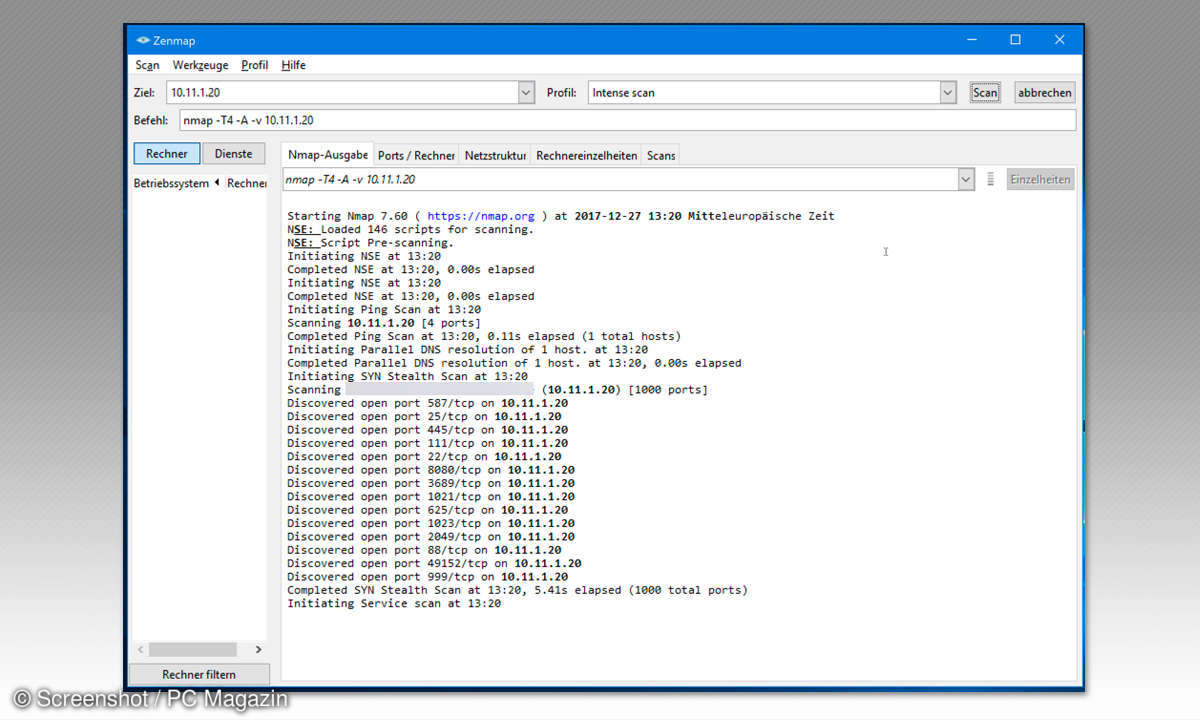This screenshot has height=720, width=1200.
Task: Click the abbrechen button
Action: click(x=1044, y=92)
